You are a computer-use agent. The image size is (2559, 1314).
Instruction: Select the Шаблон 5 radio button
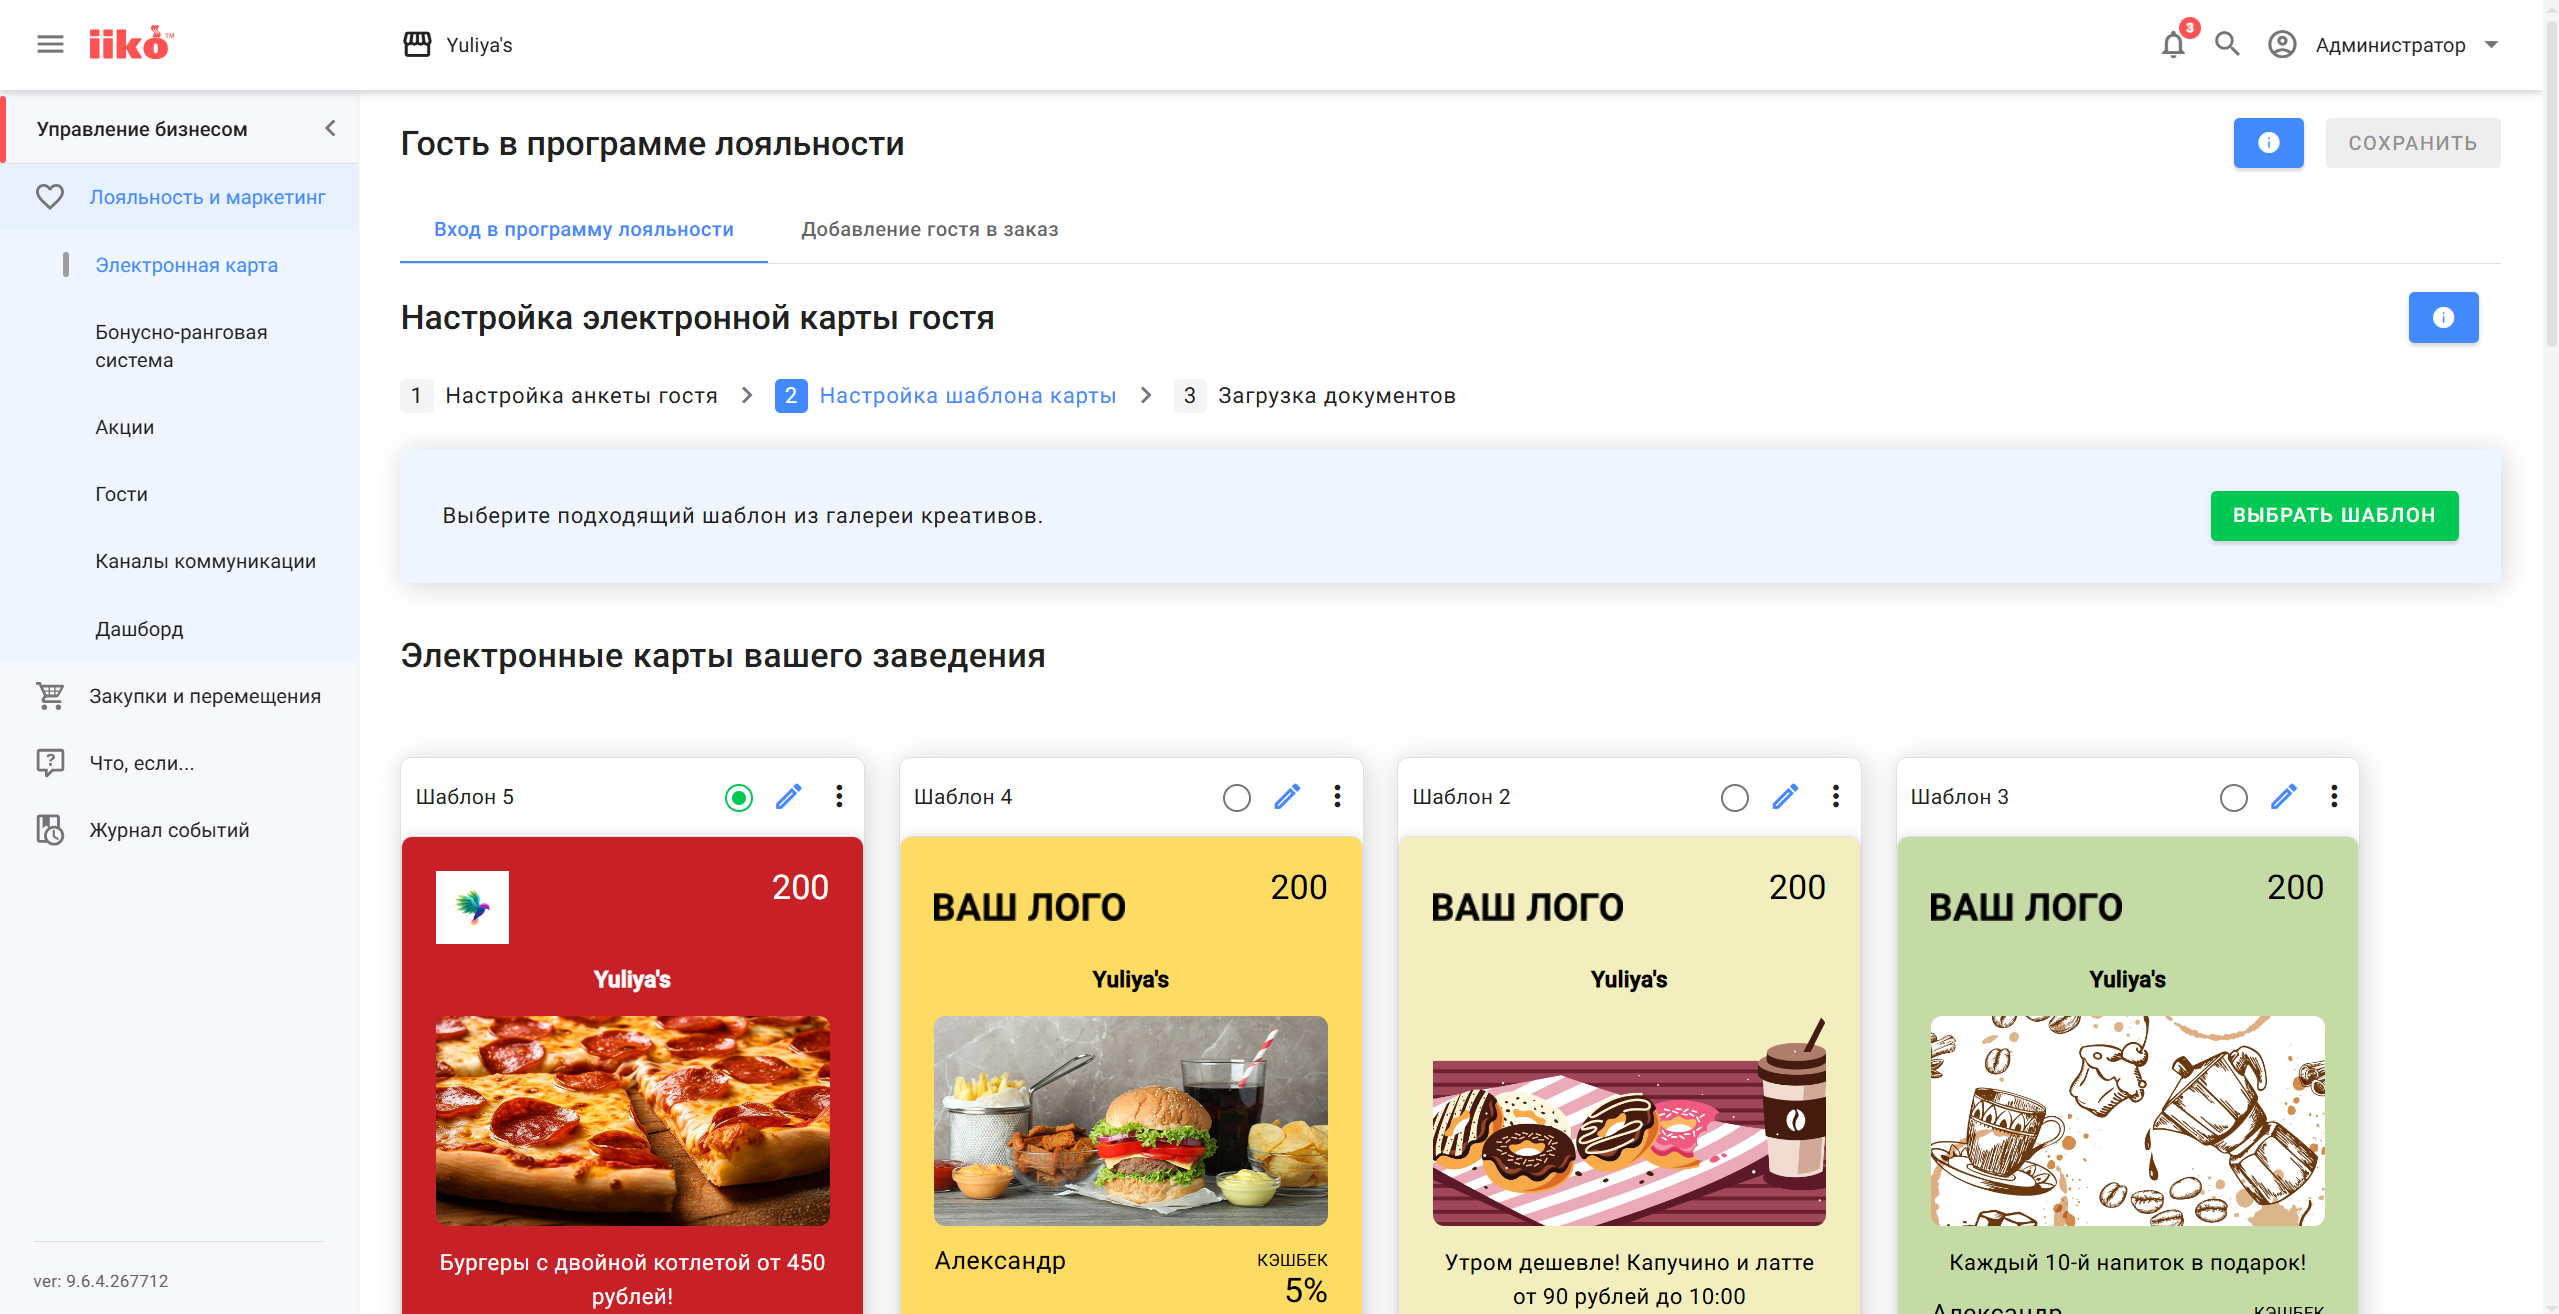pos(739,797)
